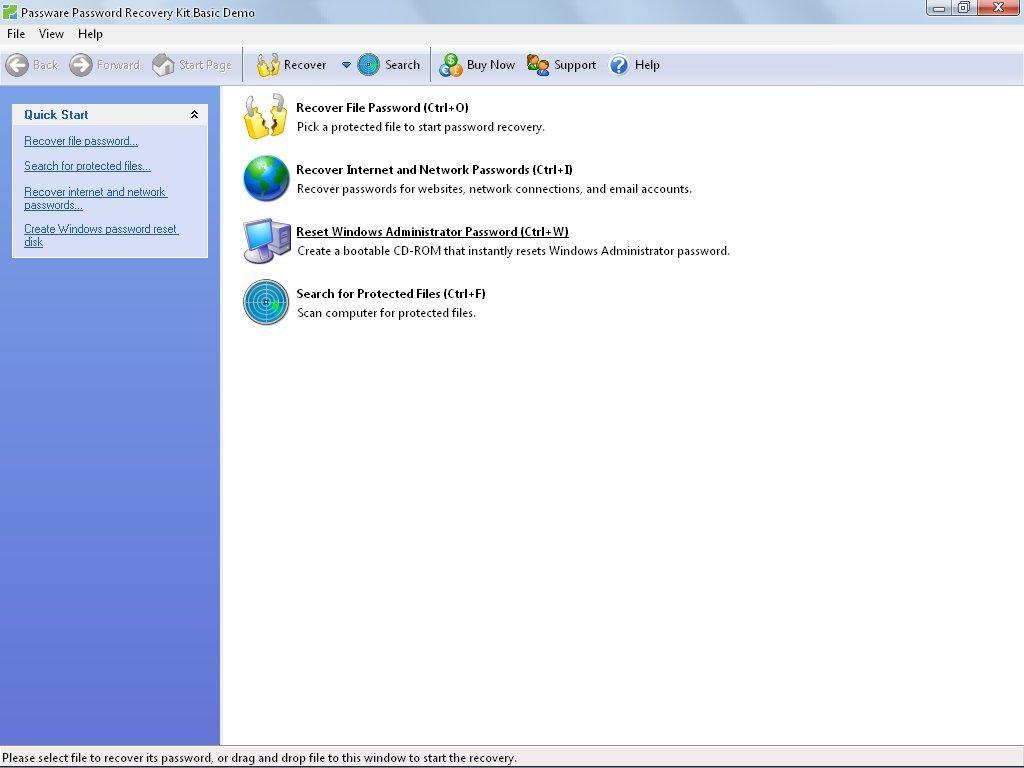Click 'Create Windows password reset disk' link
This screenshot has width=1024, height=768.
tap(101, 235)
